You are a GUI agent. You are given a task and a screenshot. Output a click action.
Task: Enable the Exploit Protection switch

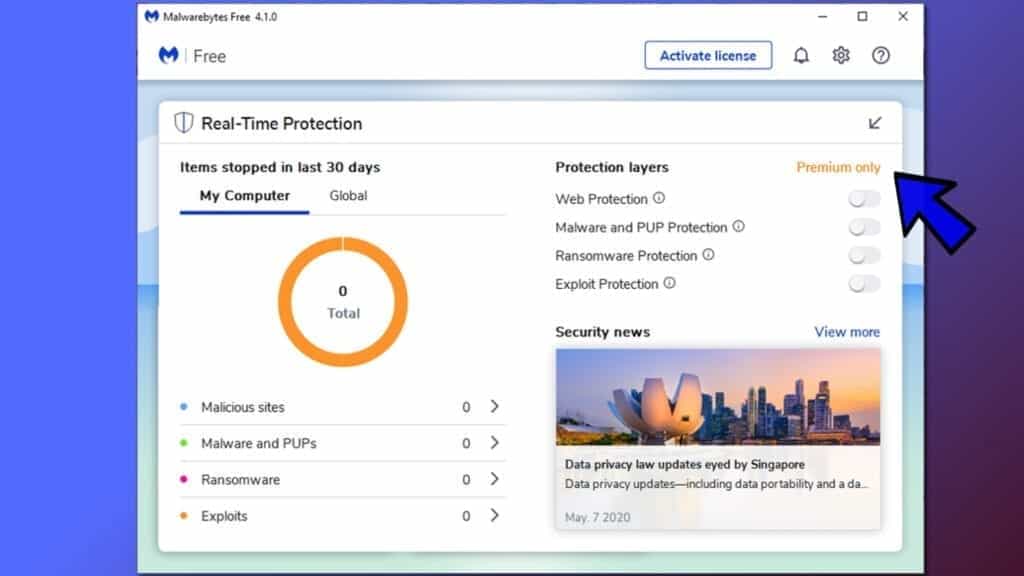tap(864, 284)
